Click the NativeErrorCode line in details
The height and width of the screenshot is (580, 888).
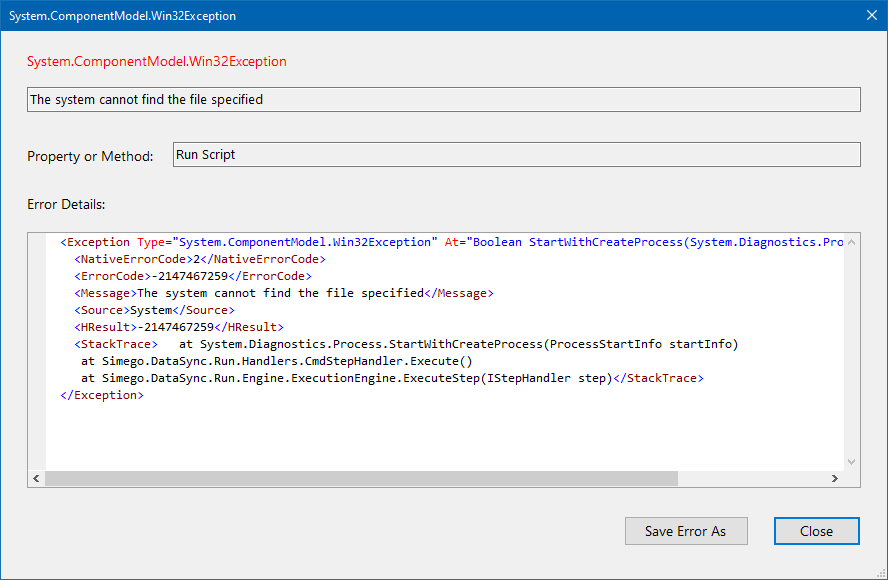(x=200, y=259)
